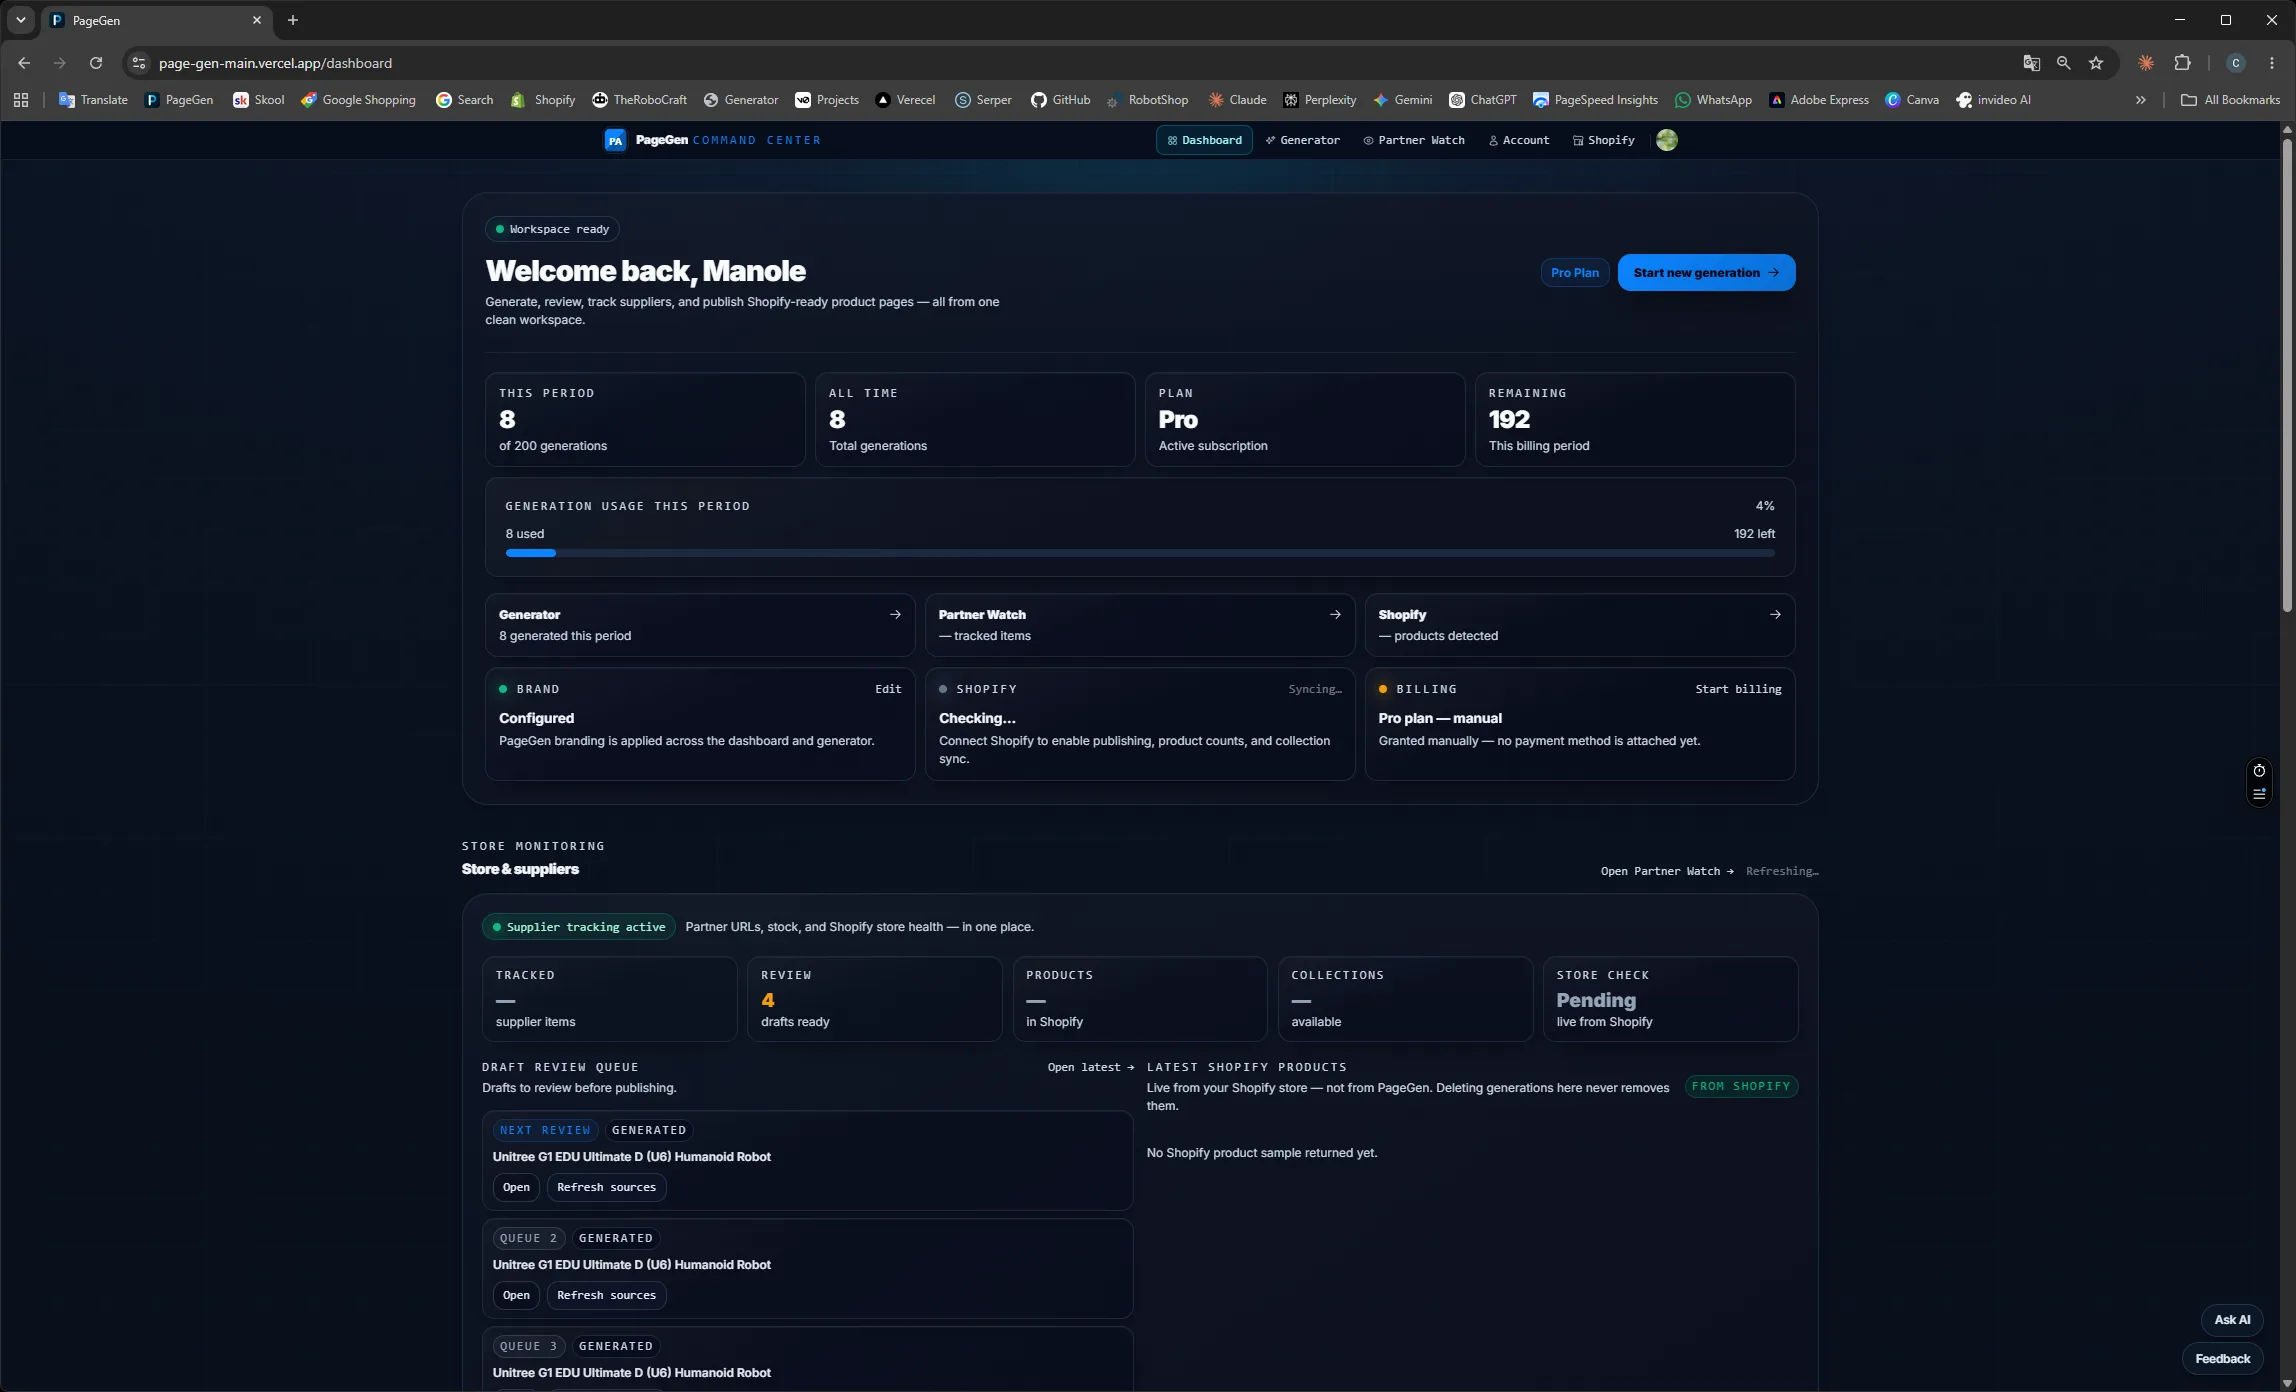Click the list icon on right edge widget

[2259, 794]
